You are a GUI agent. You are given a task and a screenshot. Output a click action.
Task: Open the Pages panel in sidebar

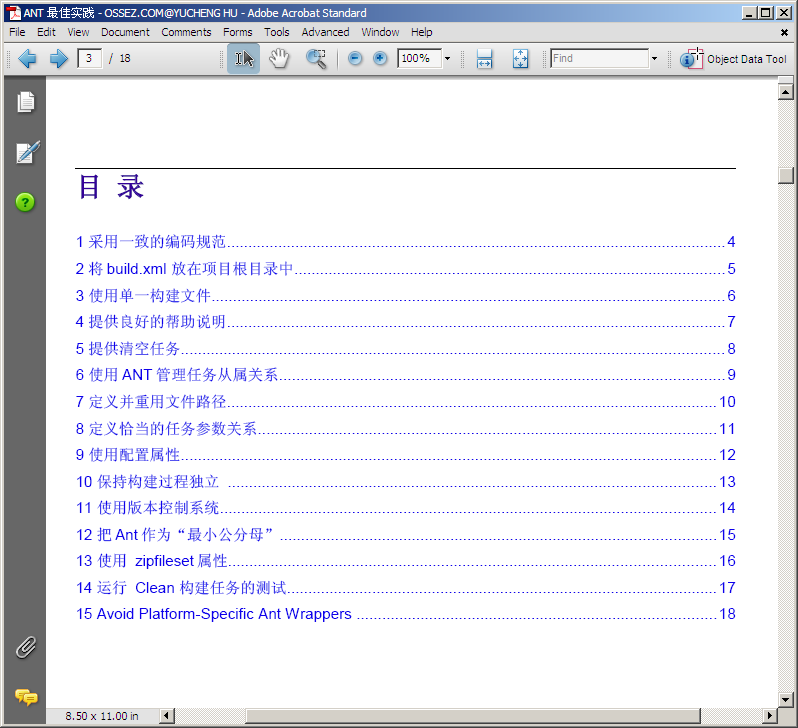[x=25, y=102]
